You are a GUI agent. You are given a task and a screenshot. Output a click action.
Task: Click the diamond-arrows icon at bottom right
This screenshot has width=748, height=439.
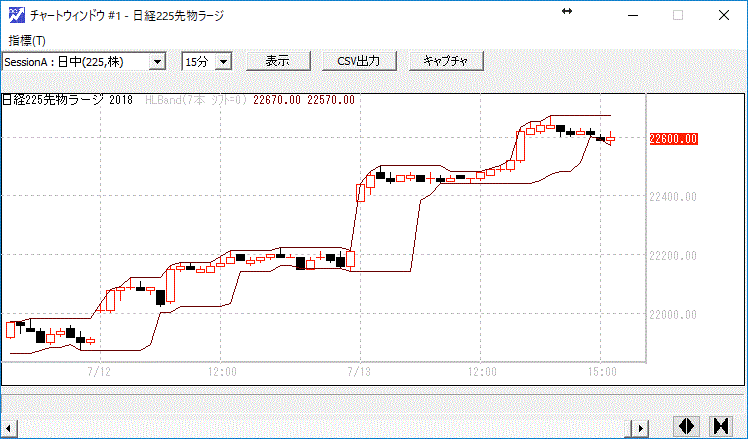pos(686,426)
